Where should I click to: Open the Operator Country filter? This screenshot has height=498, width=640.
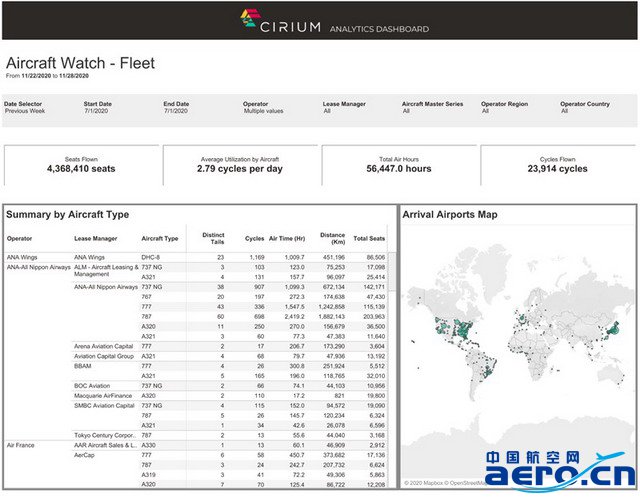(585, 107)
